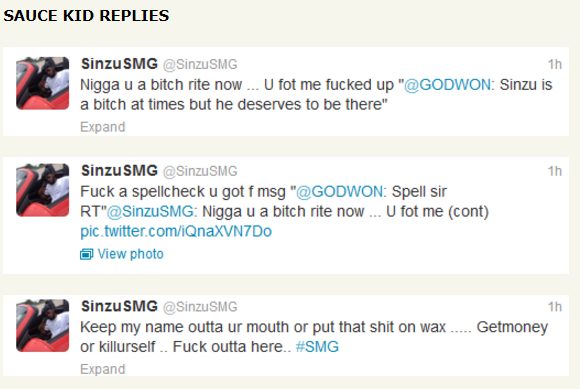Open the View photo media icon
Image resolution: width=580 pixels, height=389 pixels.
click(87, 254)
